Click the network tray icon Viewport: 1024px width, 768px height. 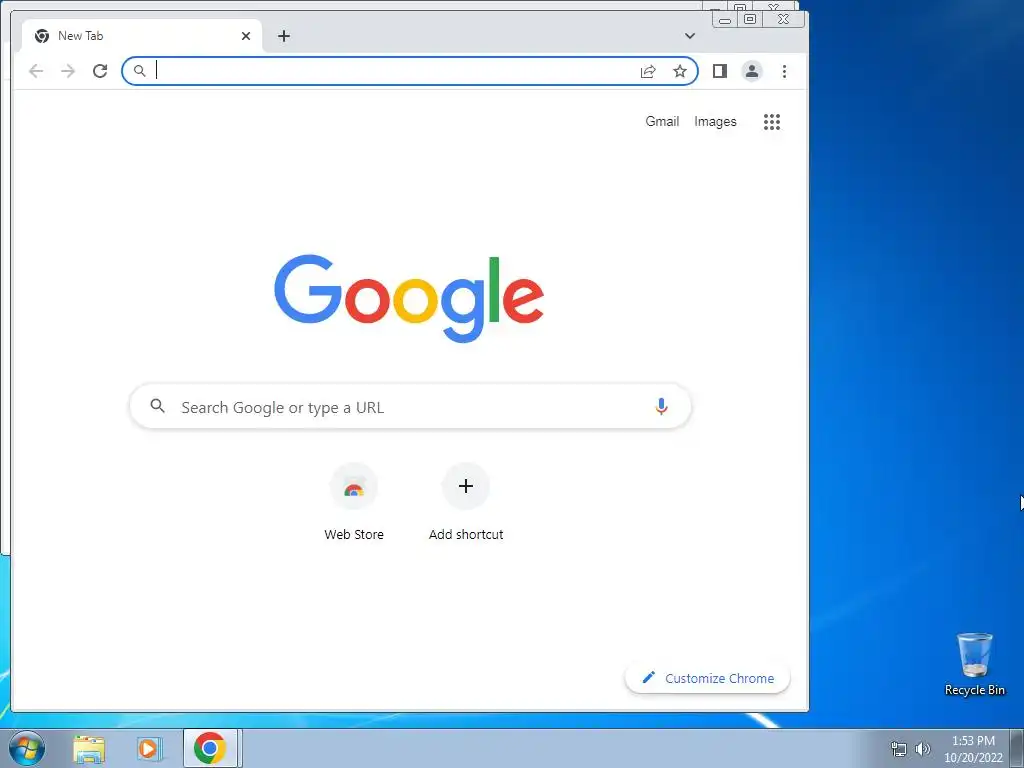(x=899, y=749)
